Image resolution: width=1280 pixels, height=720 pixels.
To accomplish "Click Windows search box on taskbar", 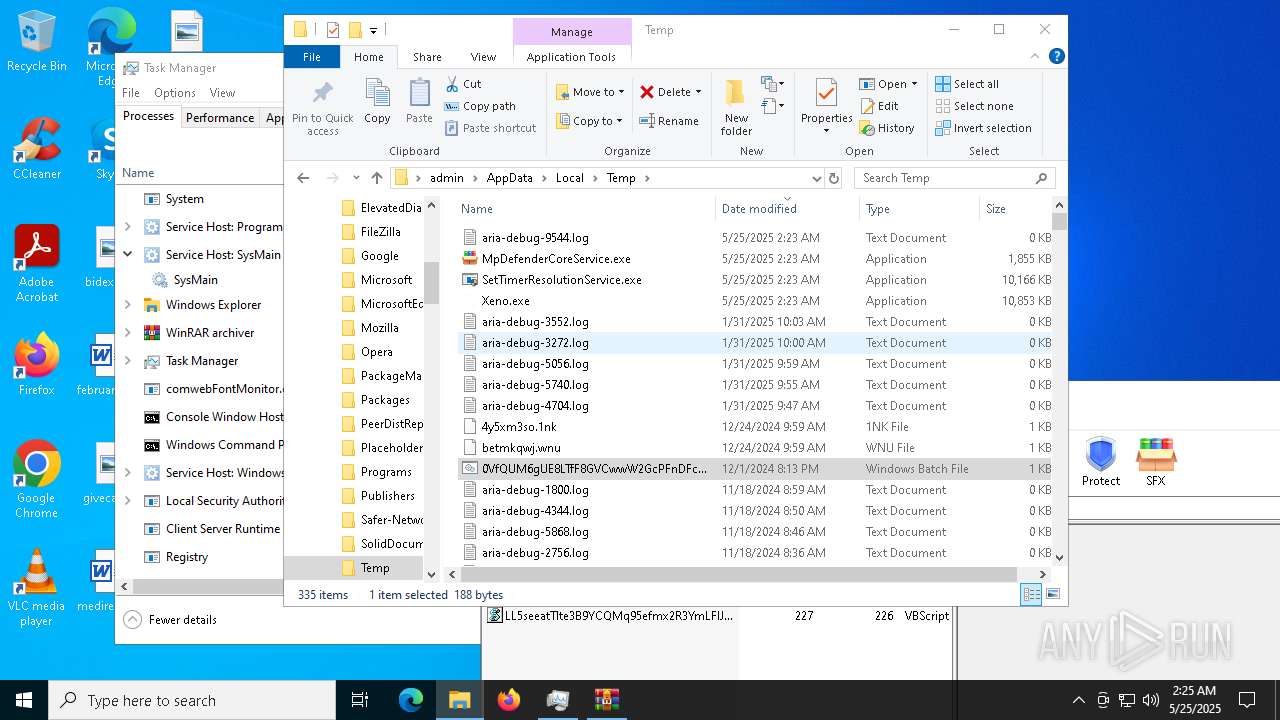I will [192, 700].
